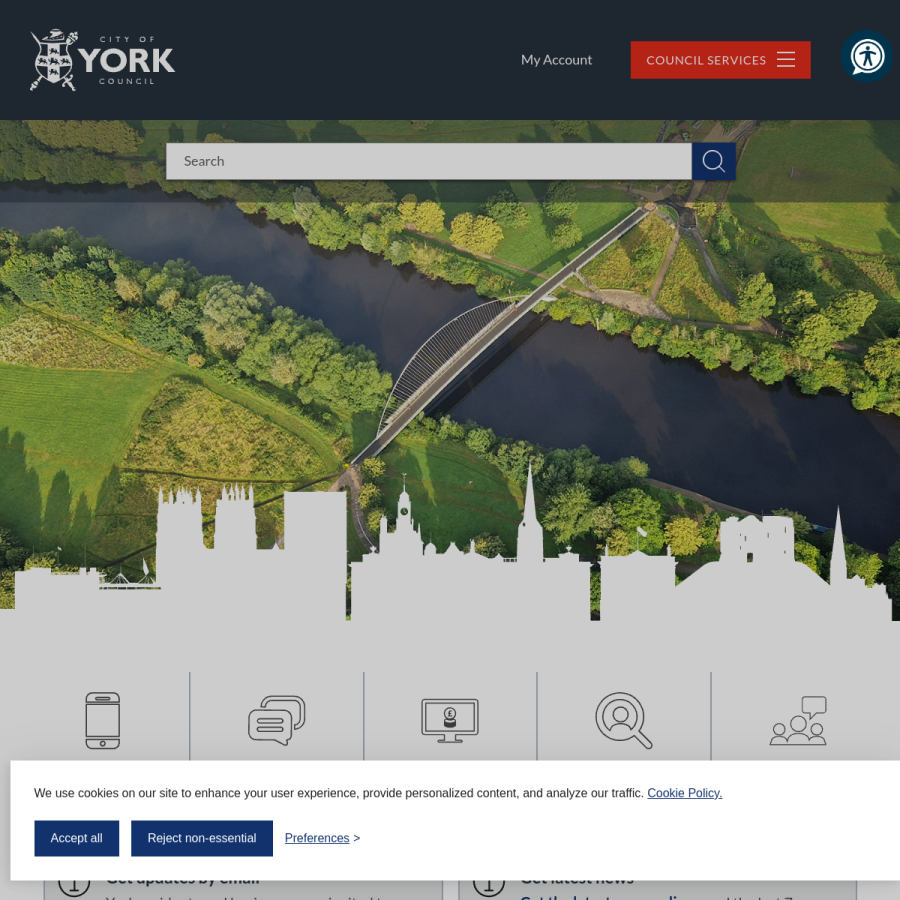Open My Account

pyautogui.click(x=556, y=60)
